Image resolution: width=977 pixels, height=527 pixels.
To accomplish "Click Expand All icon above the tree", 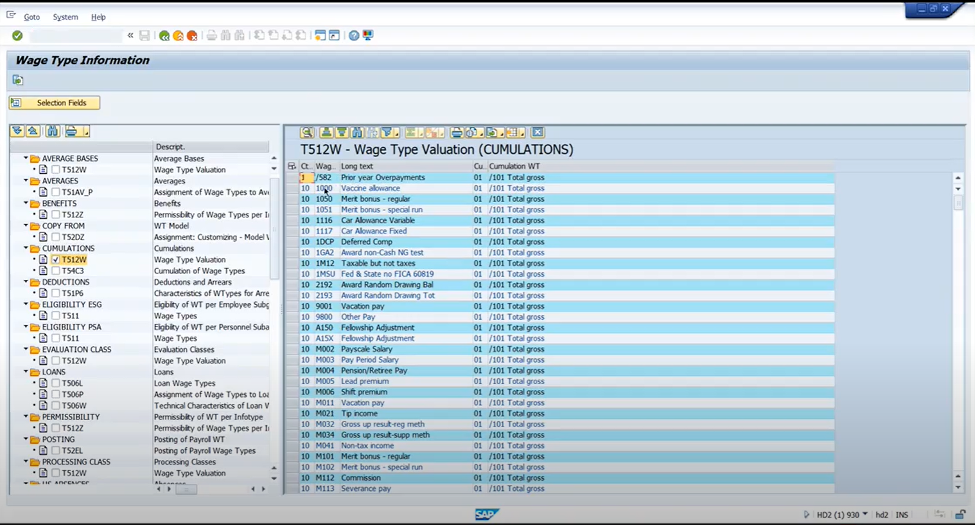I will click(17, 131).
